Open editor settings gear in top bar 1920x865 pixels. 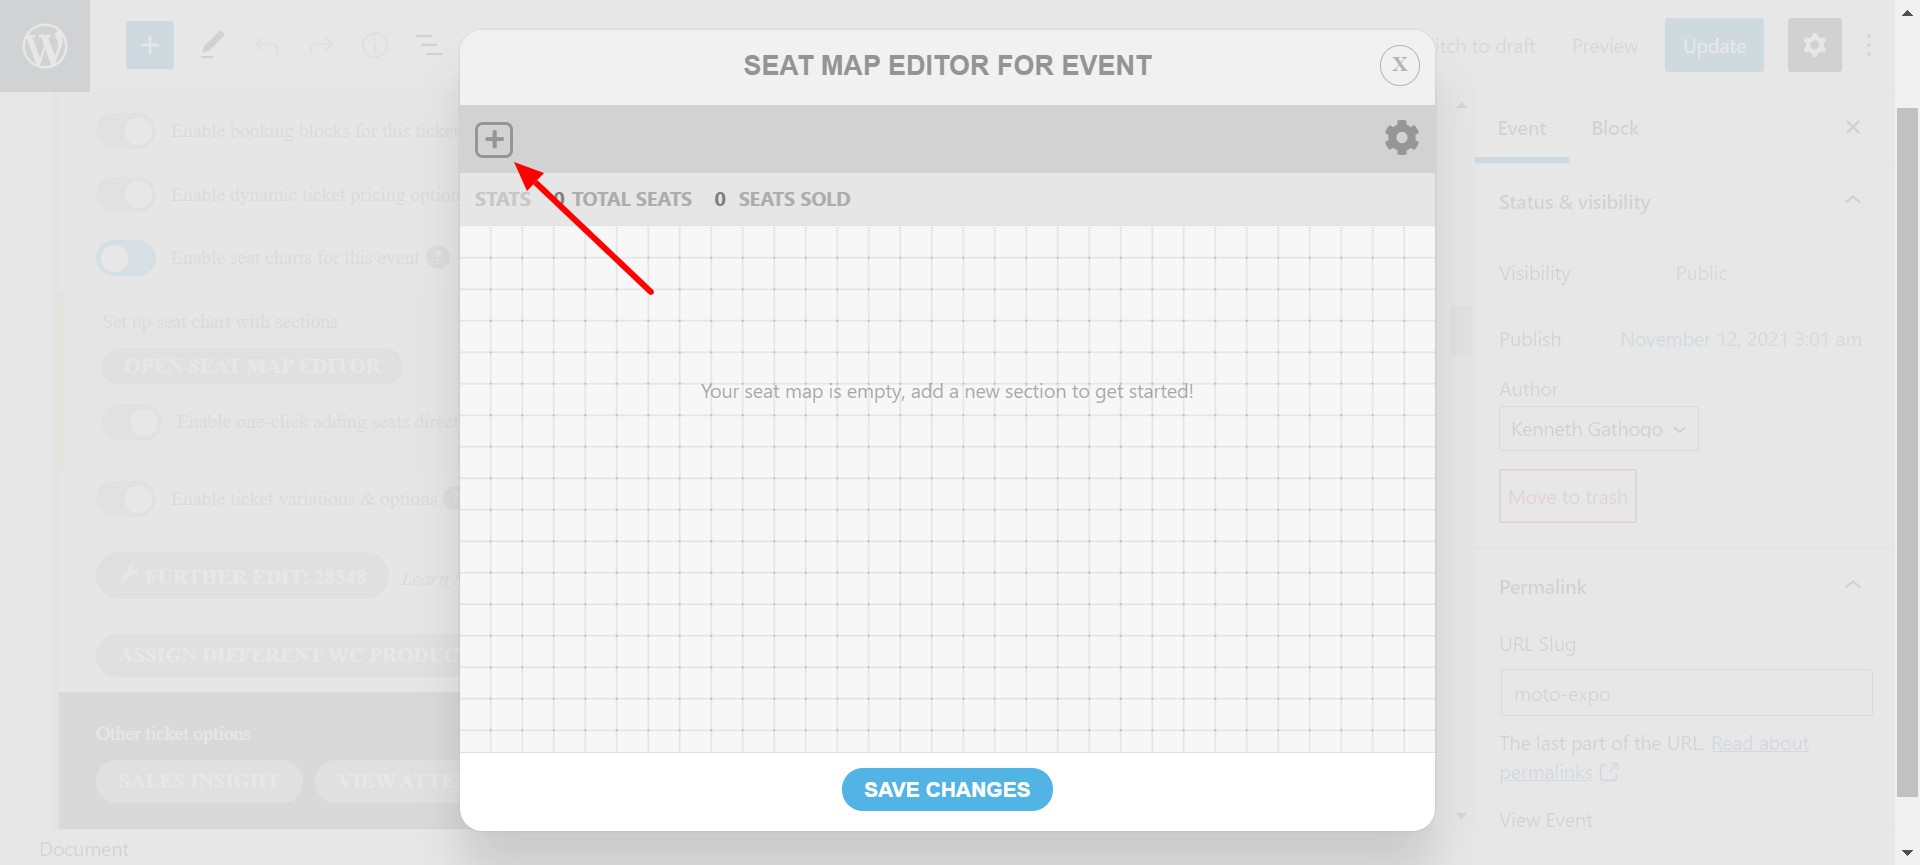click(x=1814, y=45)
